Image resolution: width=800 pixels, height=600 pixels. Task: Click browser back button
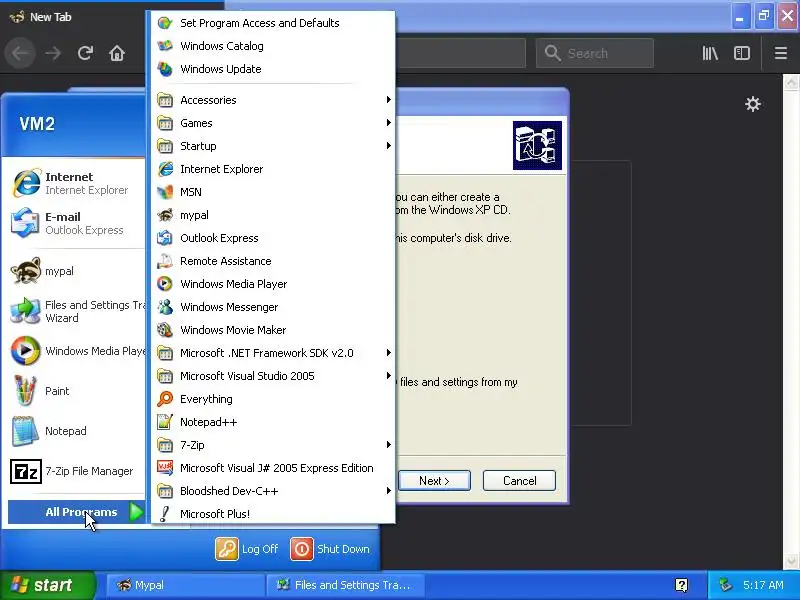pyautogui.click(x=20, y=53)
